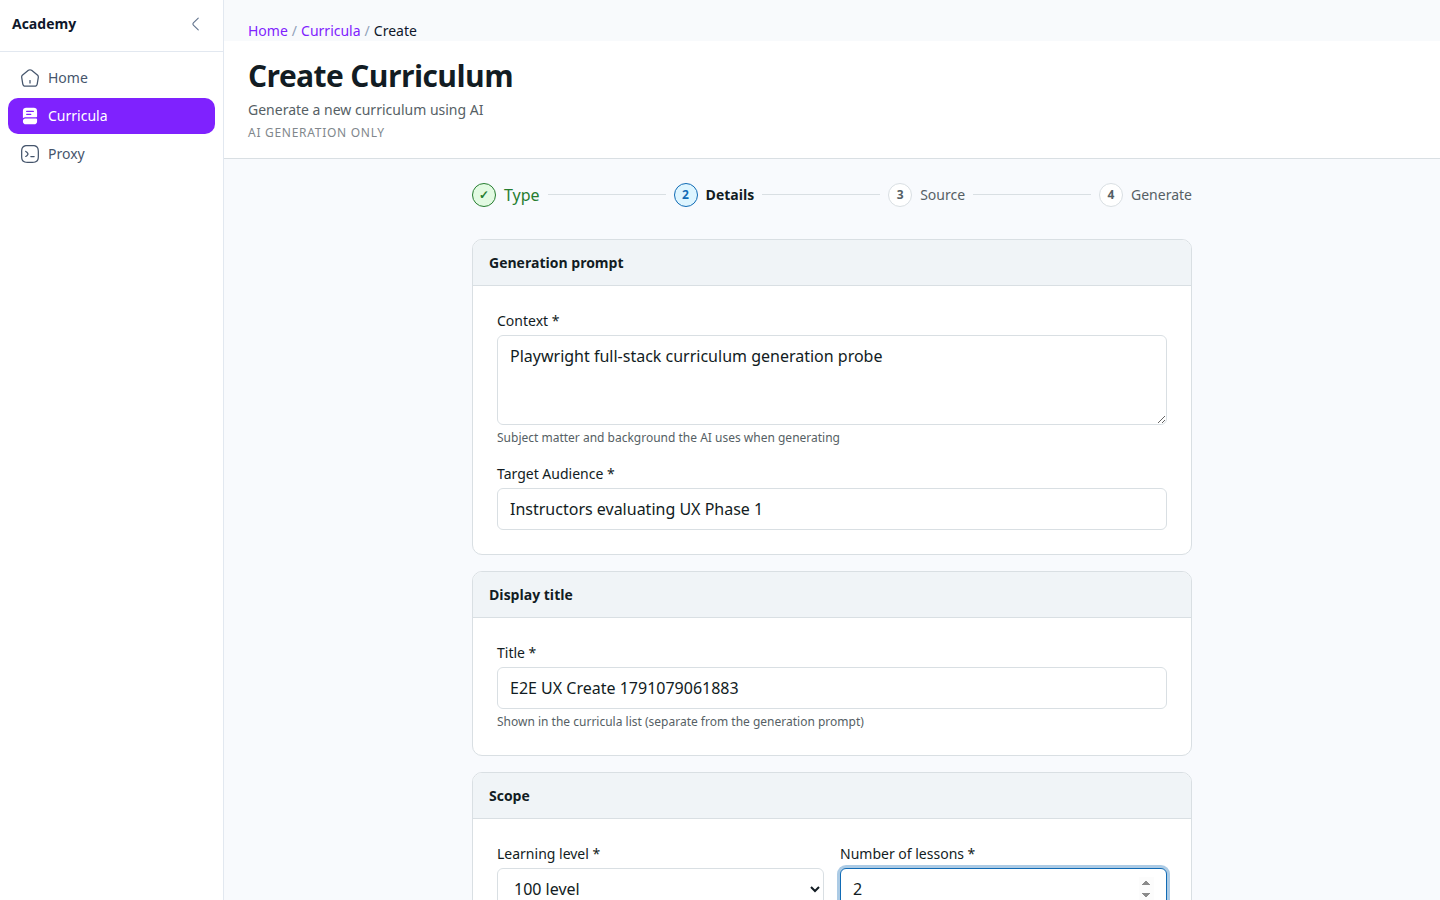1440x900 pixels.
Task: Click the 'Shown in the curricula list' hint
Action: click(x=680, y=722)
